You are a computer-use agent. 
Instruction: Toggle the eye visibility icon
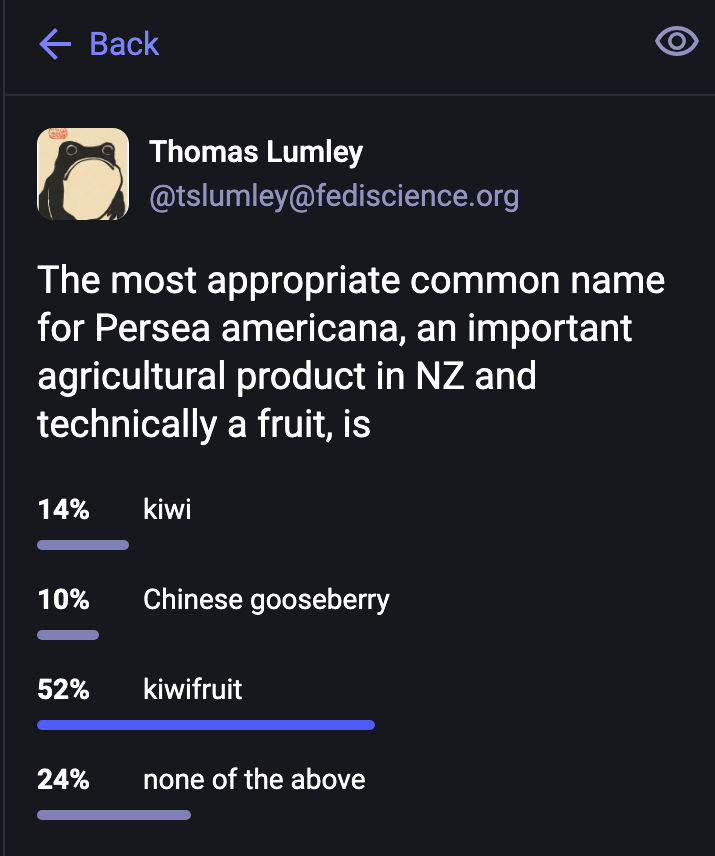[676, 42]
